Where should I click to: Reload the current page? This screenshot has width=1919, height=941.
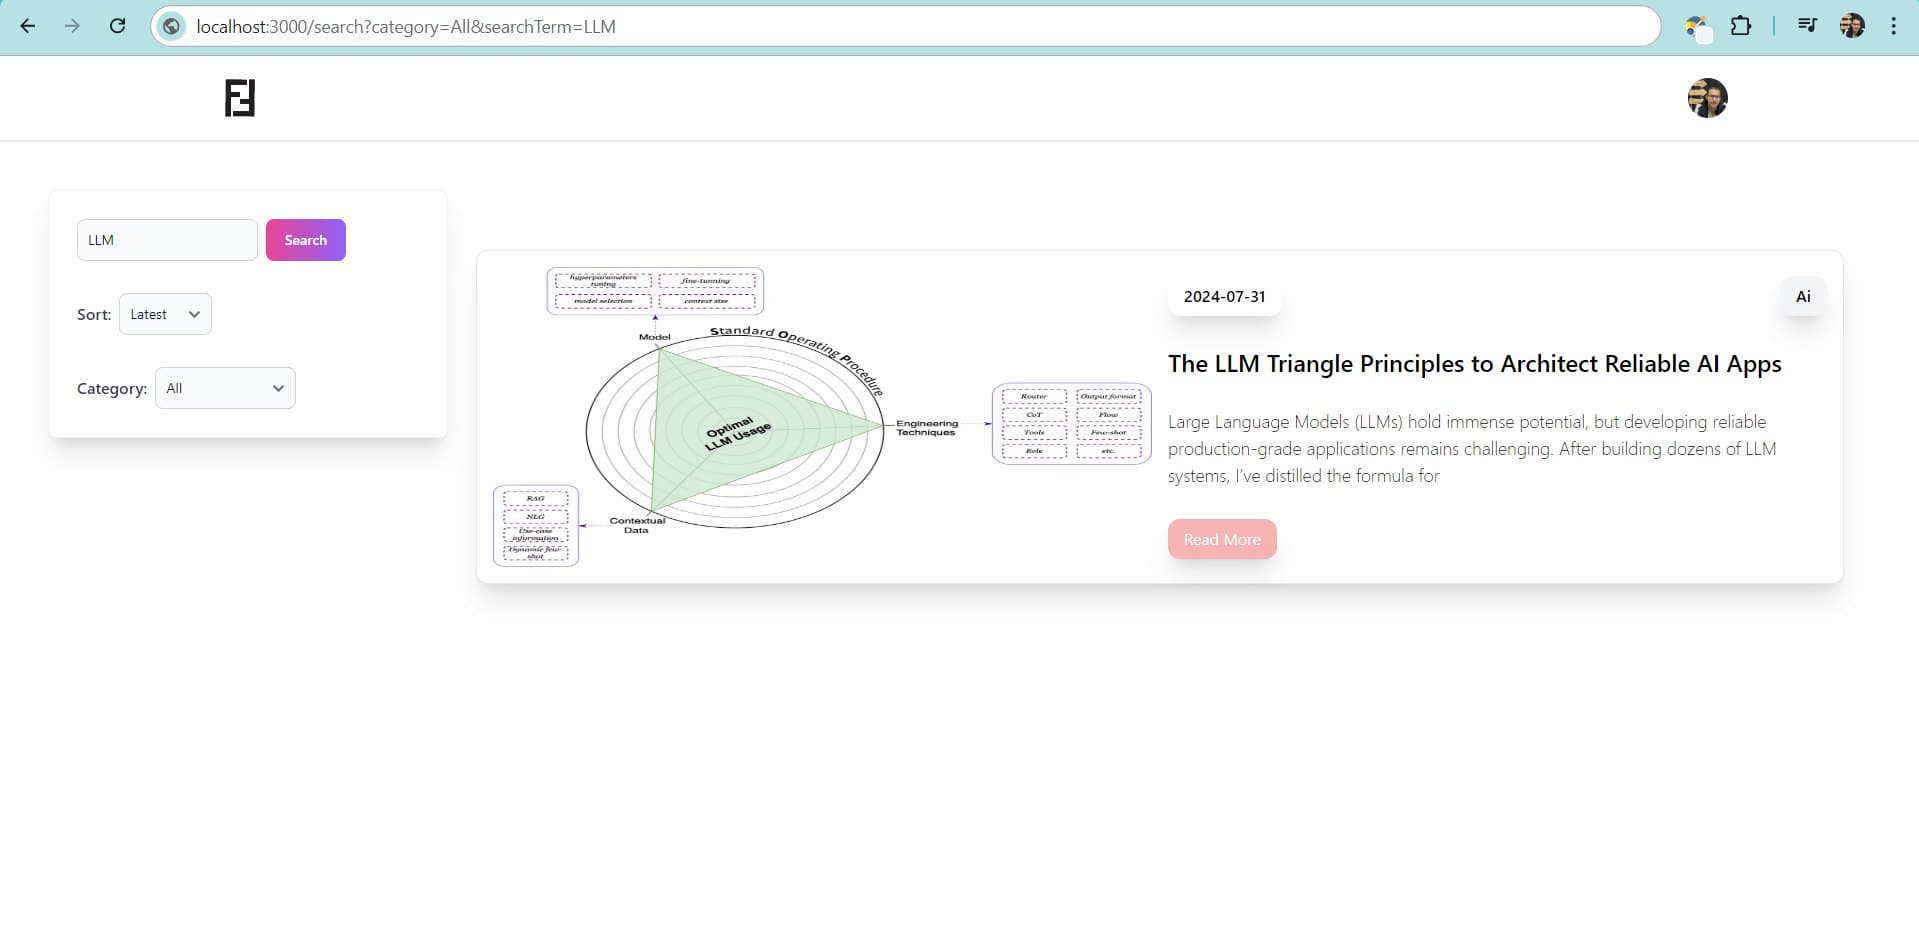point(117,26)
